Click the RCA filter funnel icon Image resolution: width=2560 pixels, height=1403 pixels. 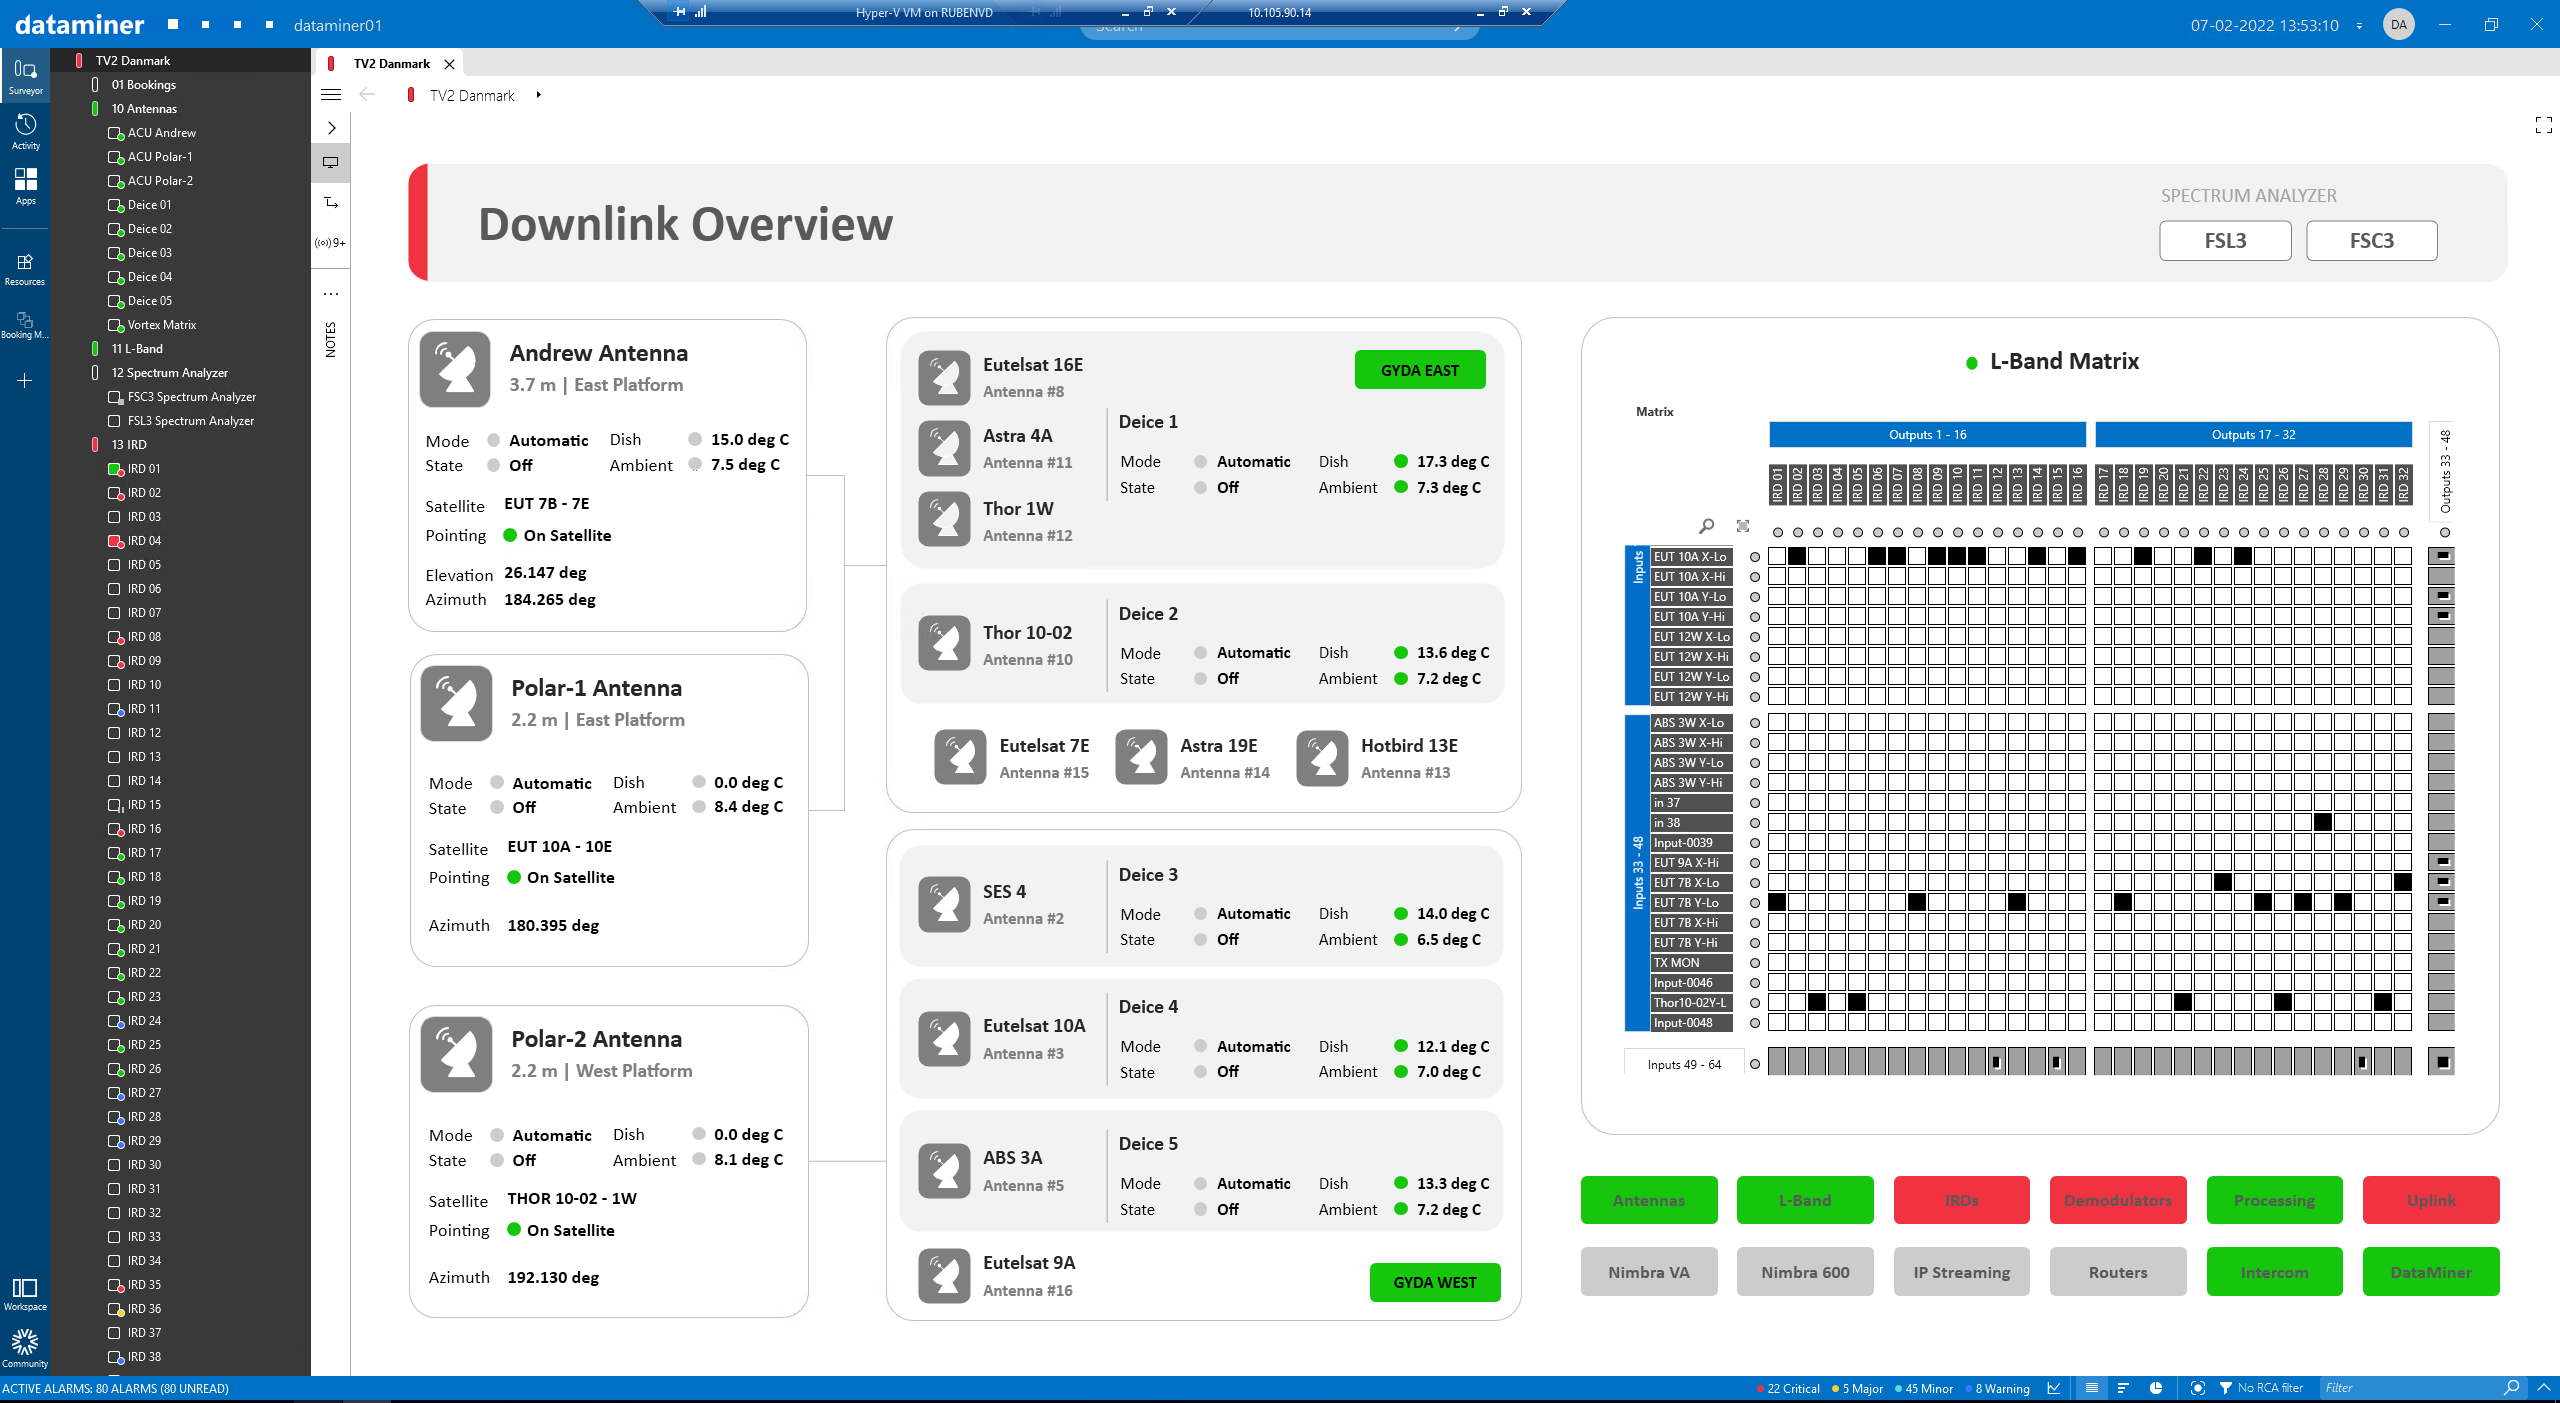click(2226, 1388)
